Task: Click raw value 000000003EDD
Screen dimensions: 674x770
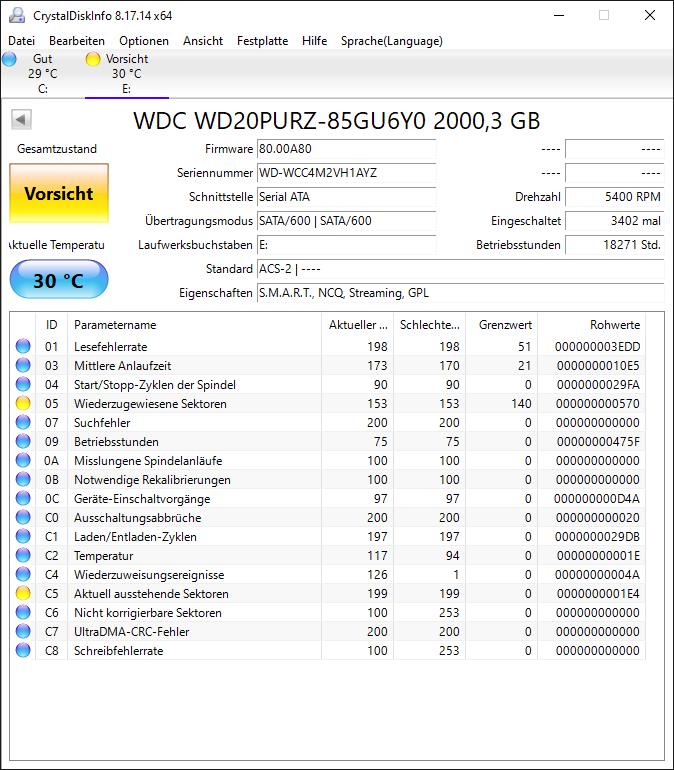Action: pos(597,347)
